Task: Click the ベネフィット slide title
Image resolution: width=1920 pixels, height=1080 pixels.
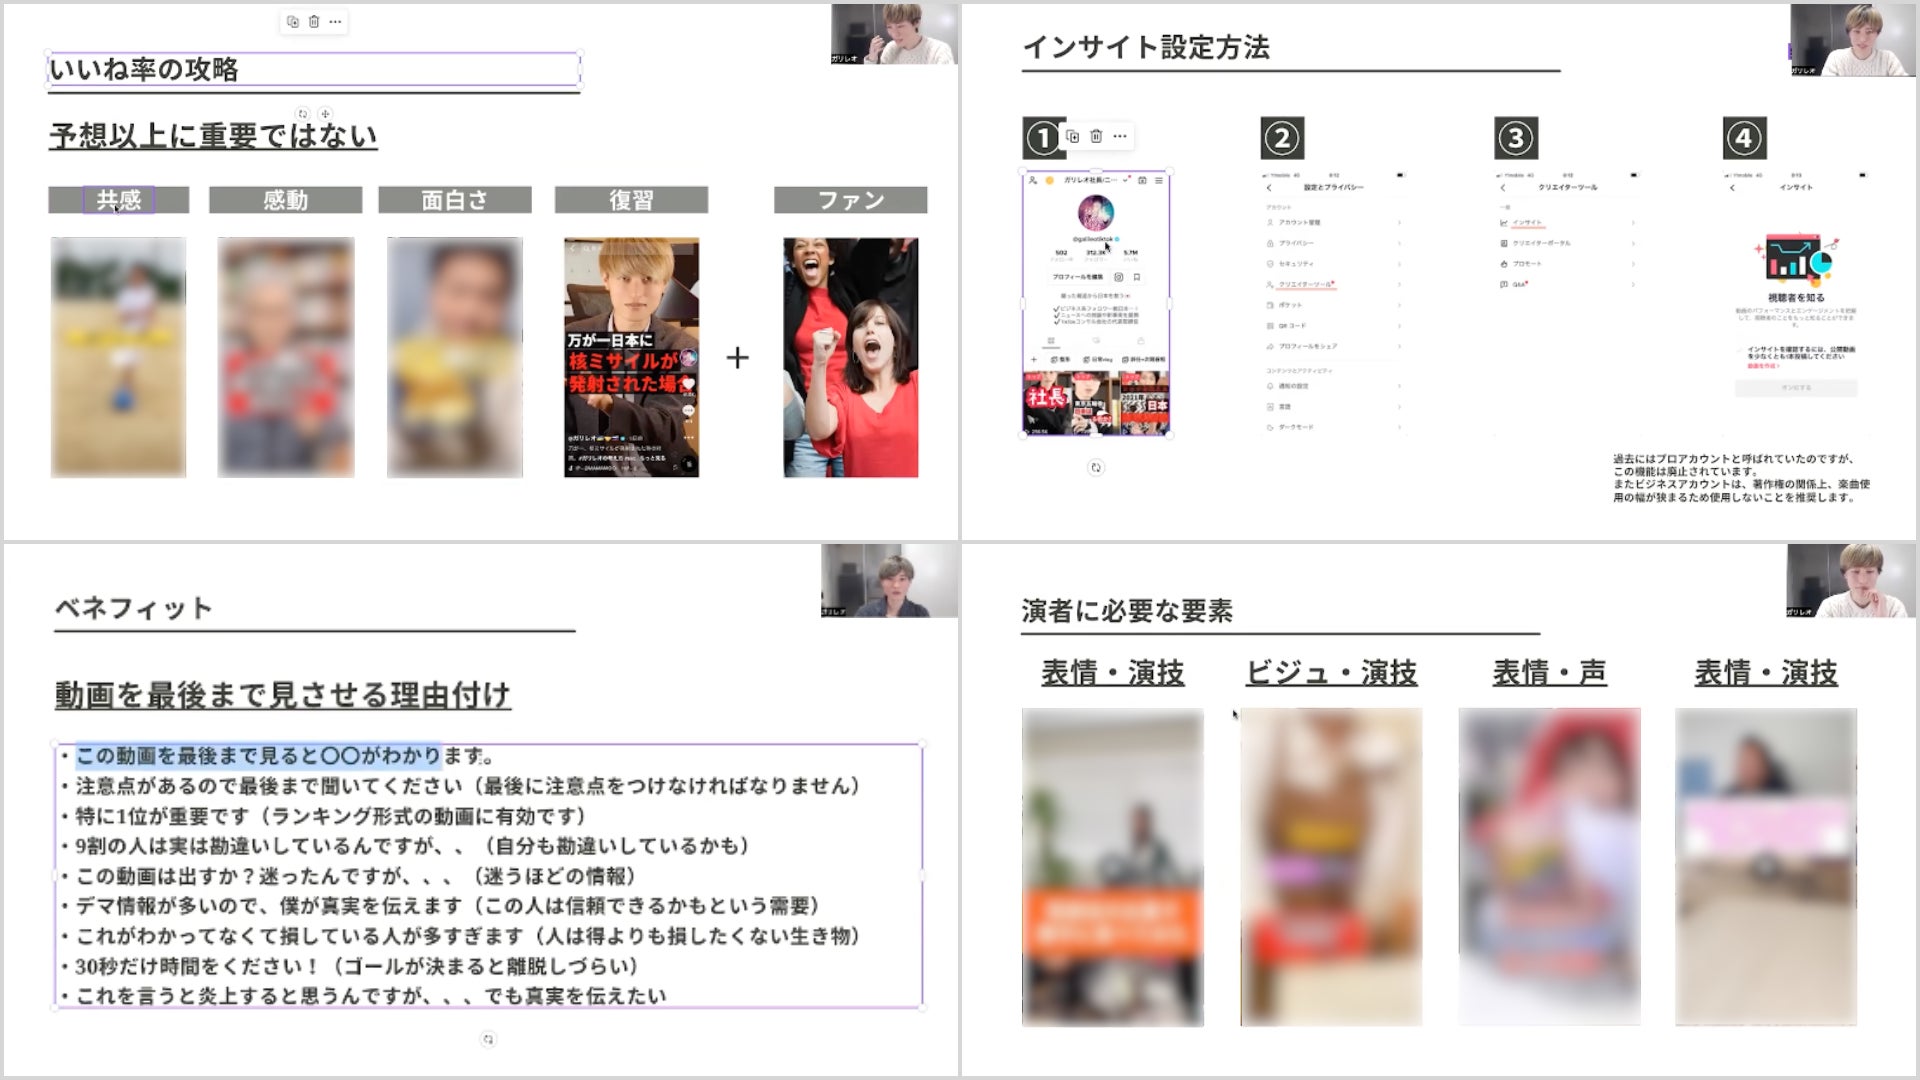Action: coord(133,608)
